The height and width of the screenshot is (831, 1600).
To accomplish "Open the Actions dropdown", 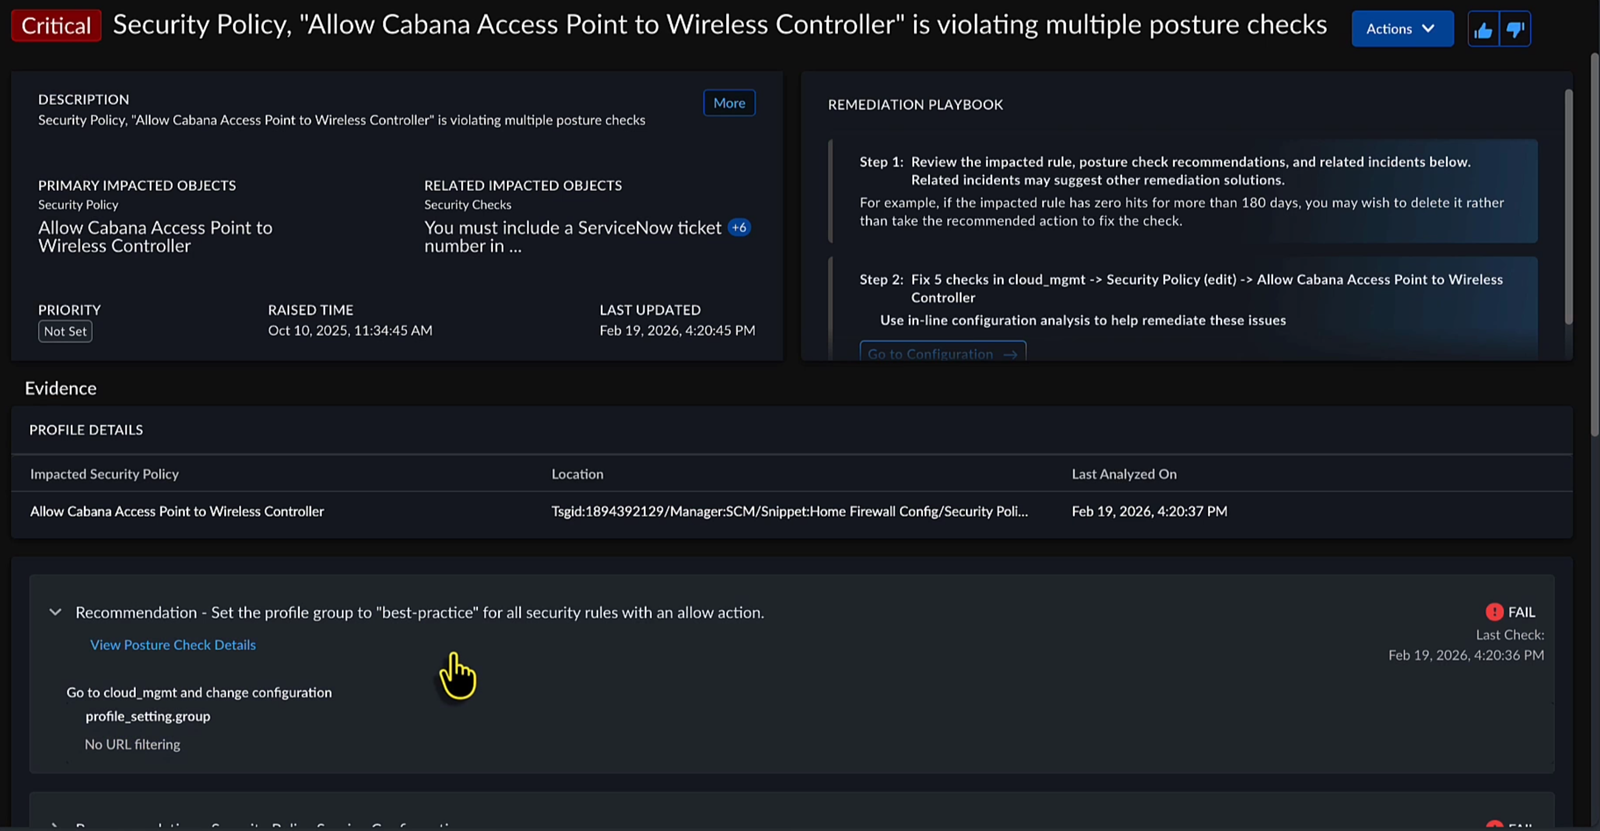I will tap(1402, 29).
